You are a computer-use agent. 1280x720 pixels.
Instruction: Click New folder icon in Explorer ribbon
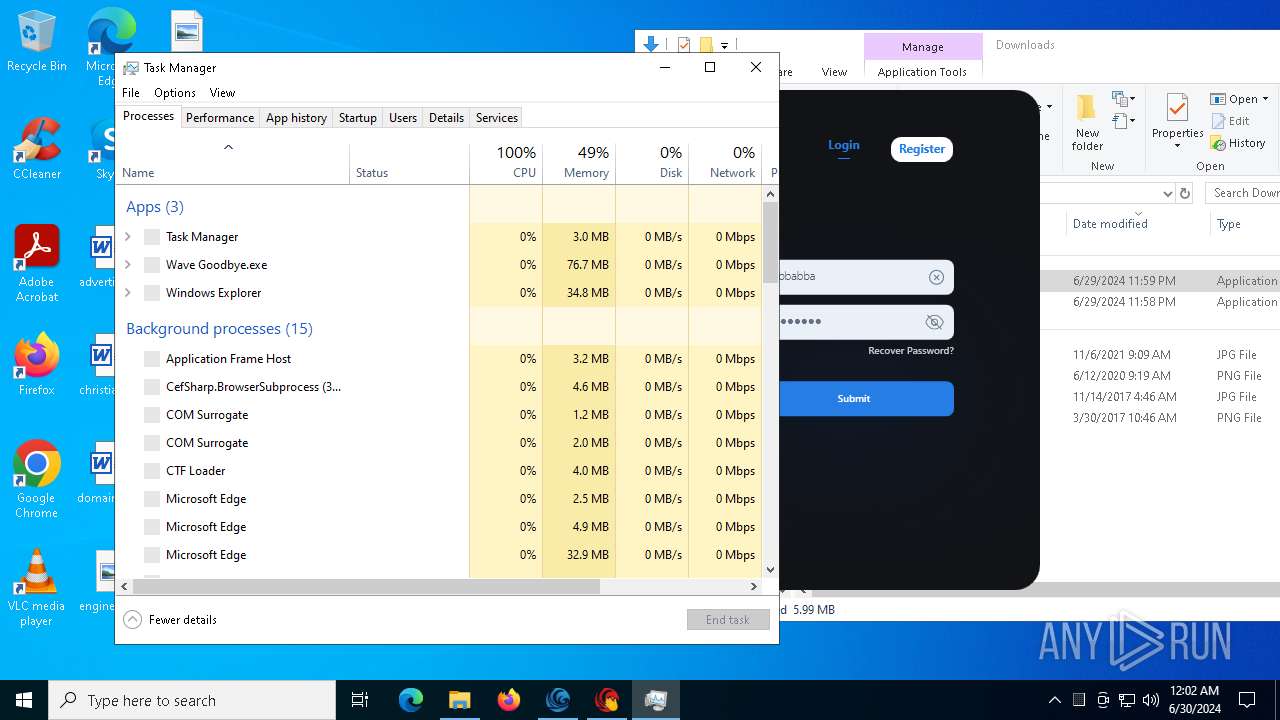[1087, 122]
